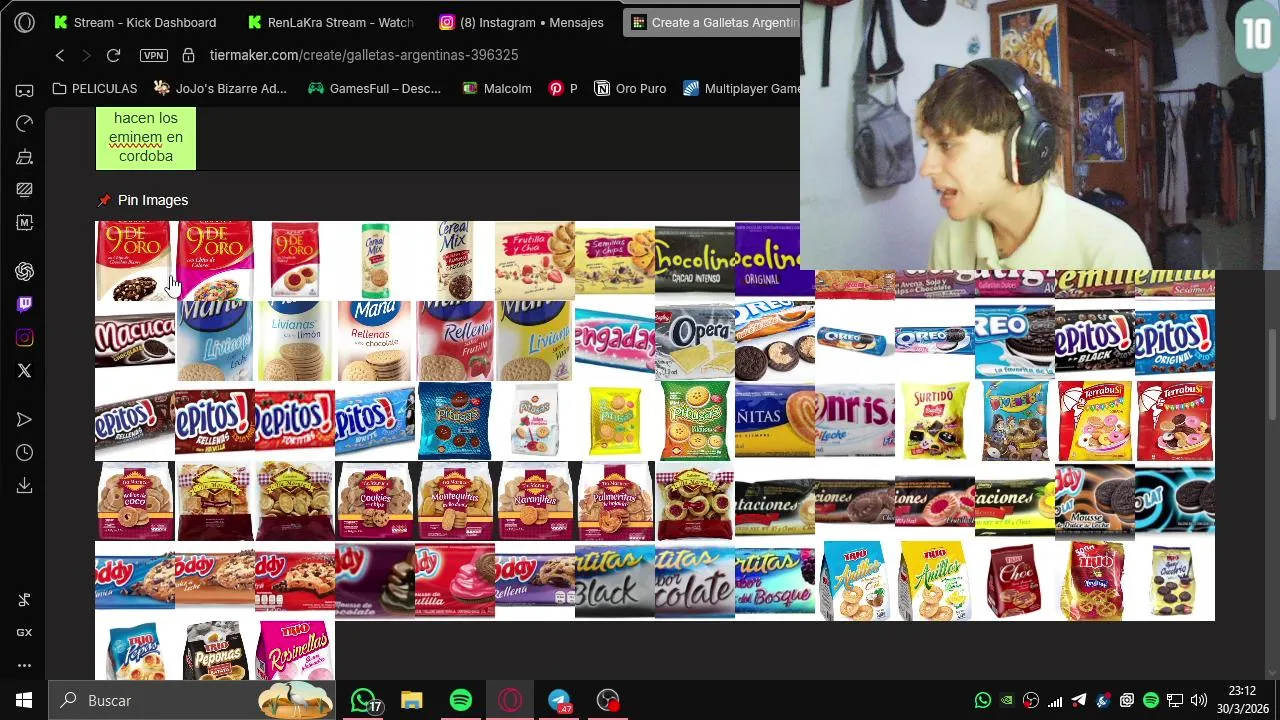
Task: Select the Opera wafer image
Action: click(x=695, y=341)
